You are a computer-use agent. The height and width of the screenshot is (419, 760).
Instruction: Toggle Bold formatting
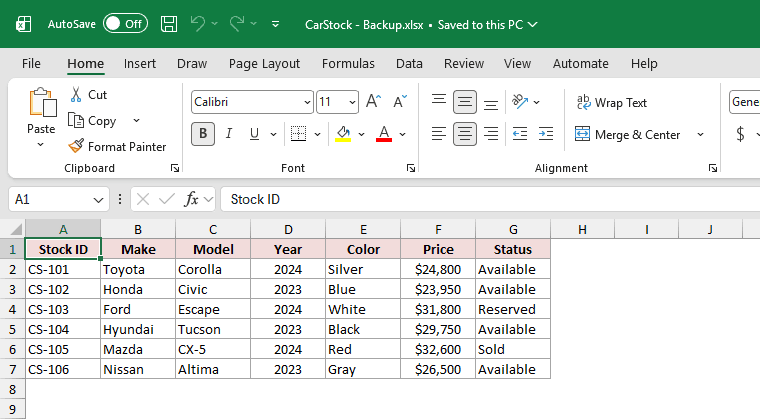pyautogui.click(x=203, y=134)
